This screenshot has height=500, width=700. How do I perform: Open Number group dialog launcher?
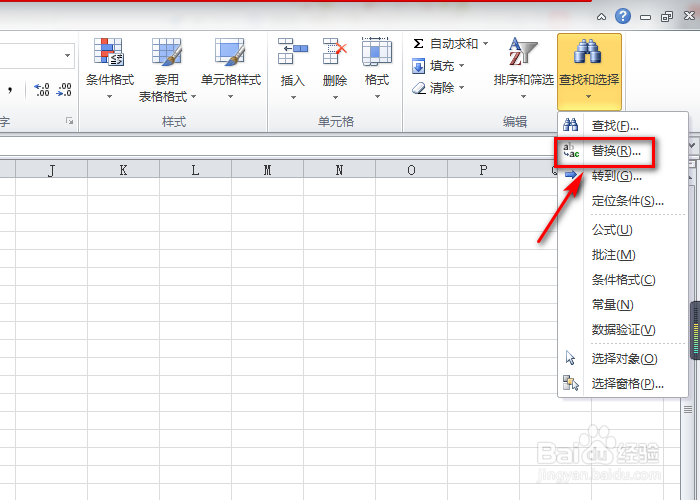(x=69, y=121)
